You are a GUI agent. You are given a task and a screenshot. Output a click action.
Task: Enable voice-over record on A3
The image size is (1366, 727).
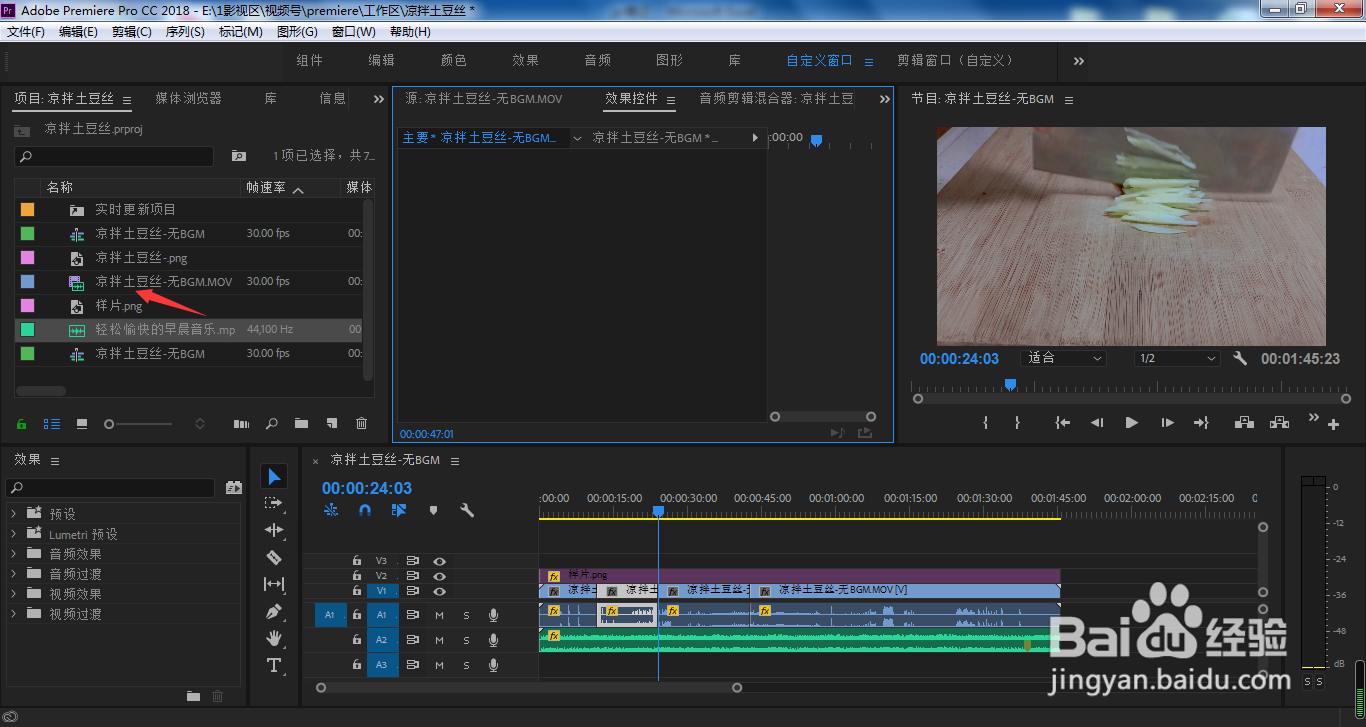click(493, 665)
